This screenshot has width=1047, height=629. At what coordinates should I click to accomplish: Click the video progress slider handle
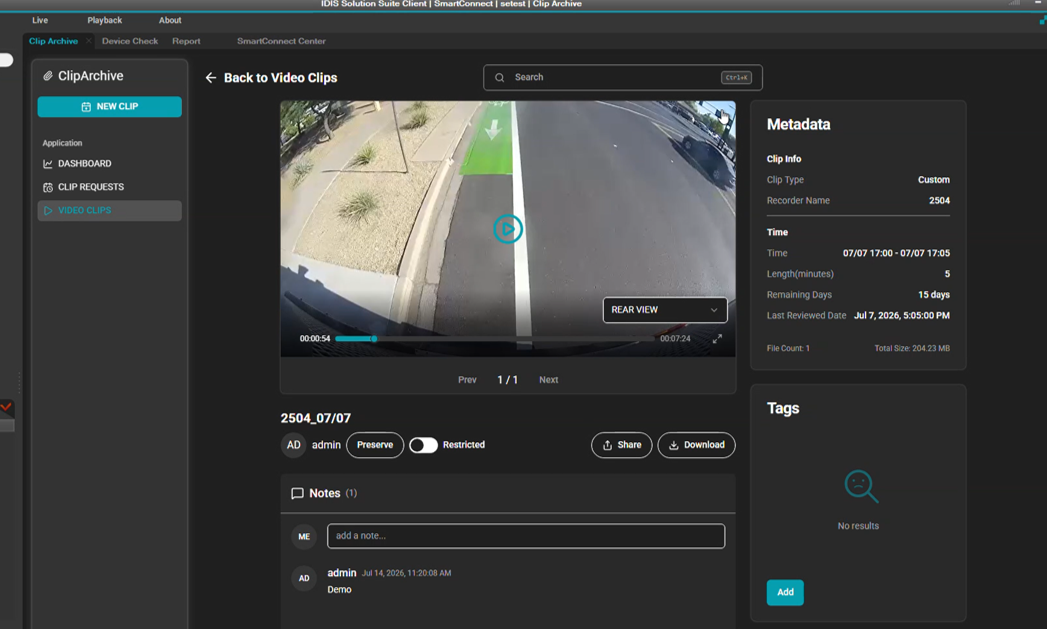click(374, 339)
